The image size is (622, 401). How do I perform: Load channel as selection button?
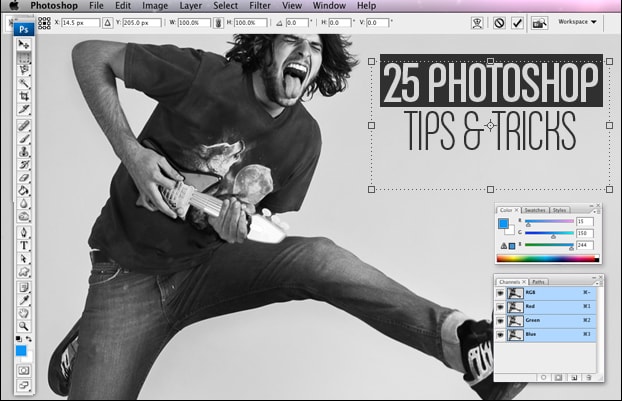(544, 377)
